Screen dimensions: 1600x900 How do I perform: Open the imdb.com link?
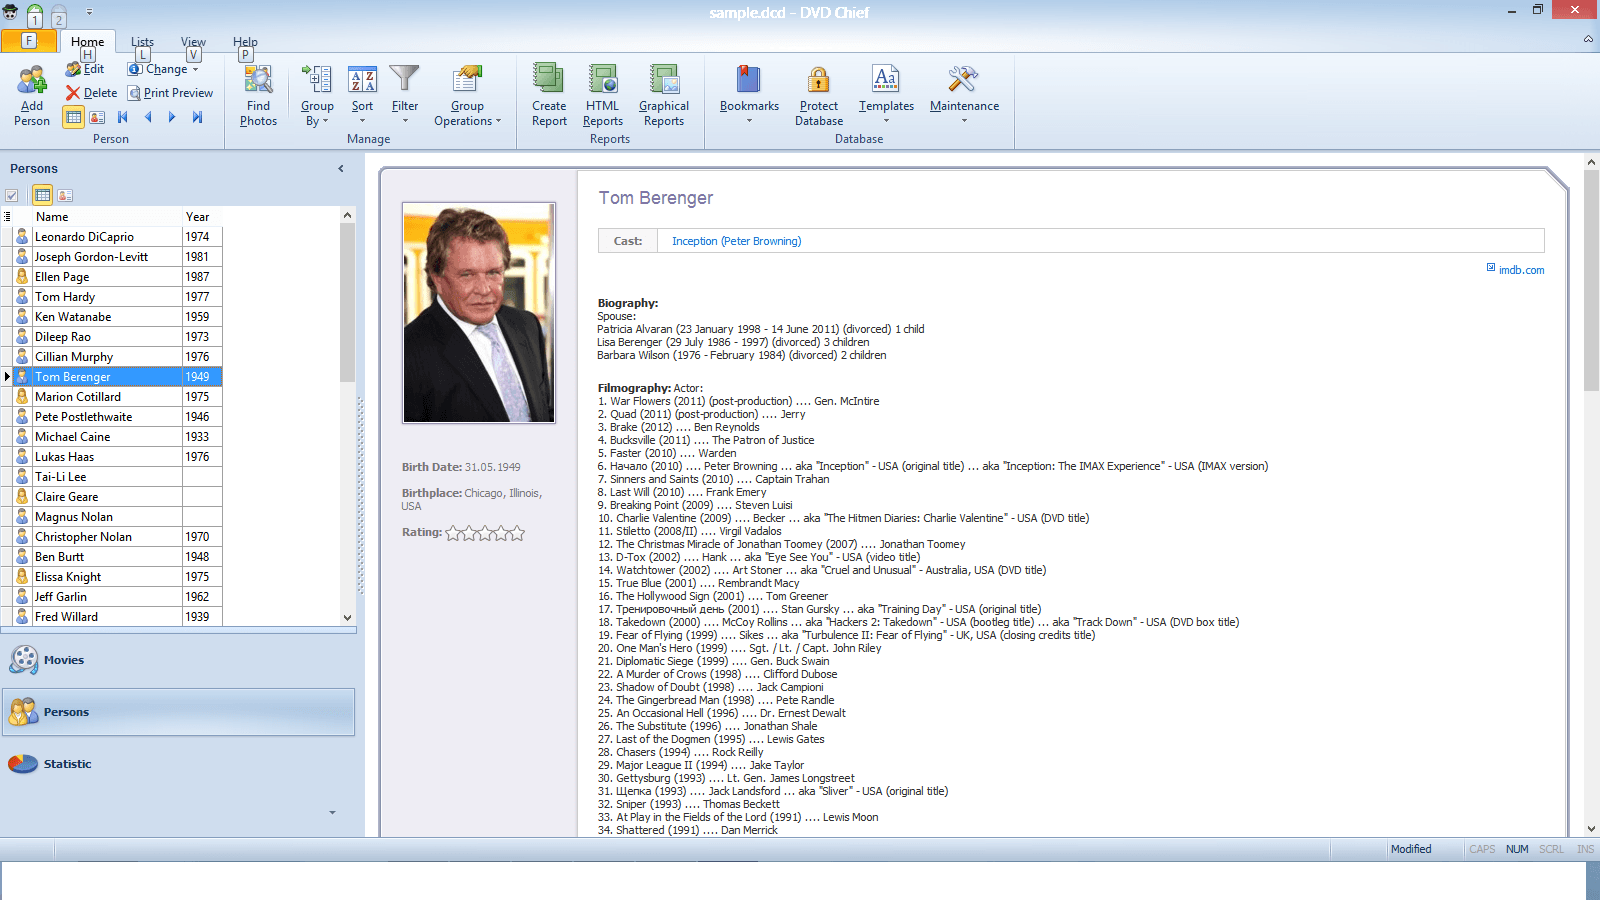[x=1521, y=270]
